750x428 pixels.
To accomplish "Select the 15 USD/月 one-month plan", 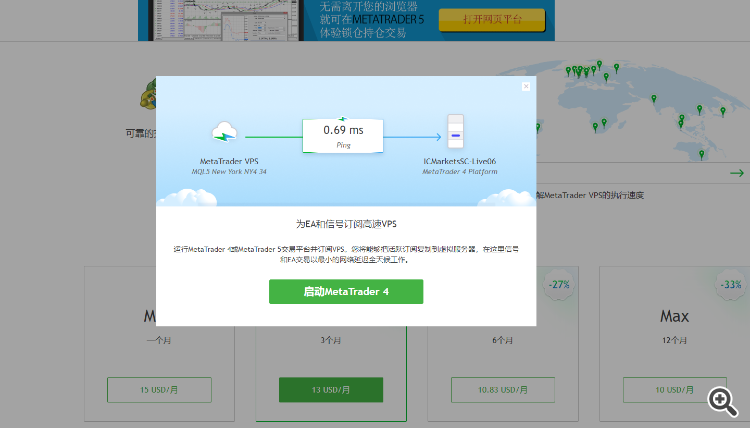I will coord(159,390).
